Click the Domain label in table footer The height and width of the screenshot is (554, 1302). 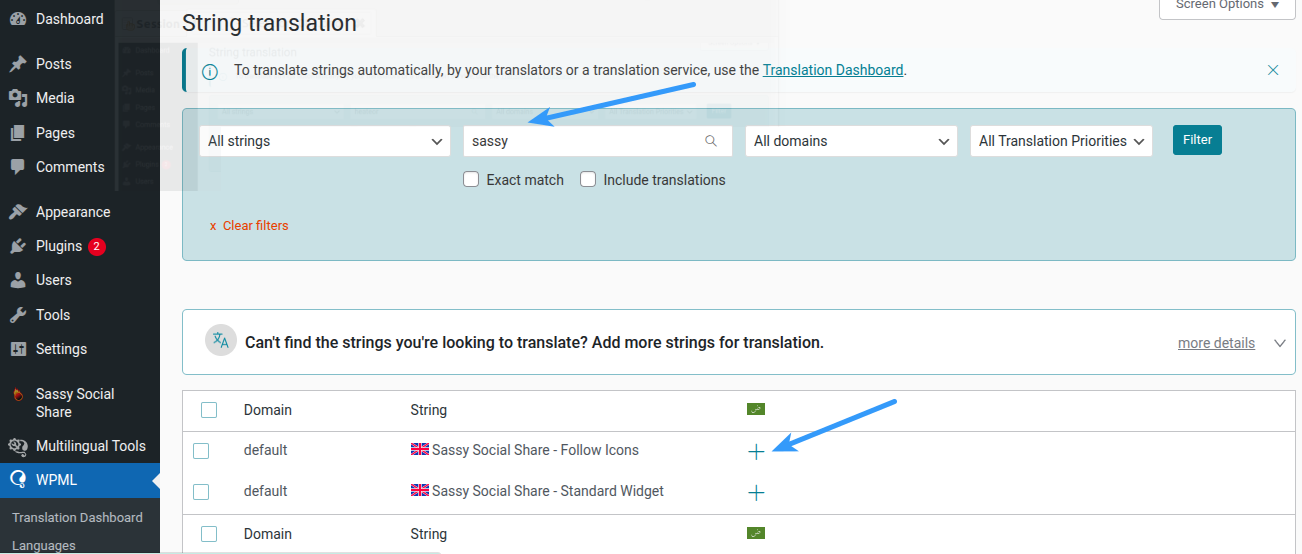(268, 534)
